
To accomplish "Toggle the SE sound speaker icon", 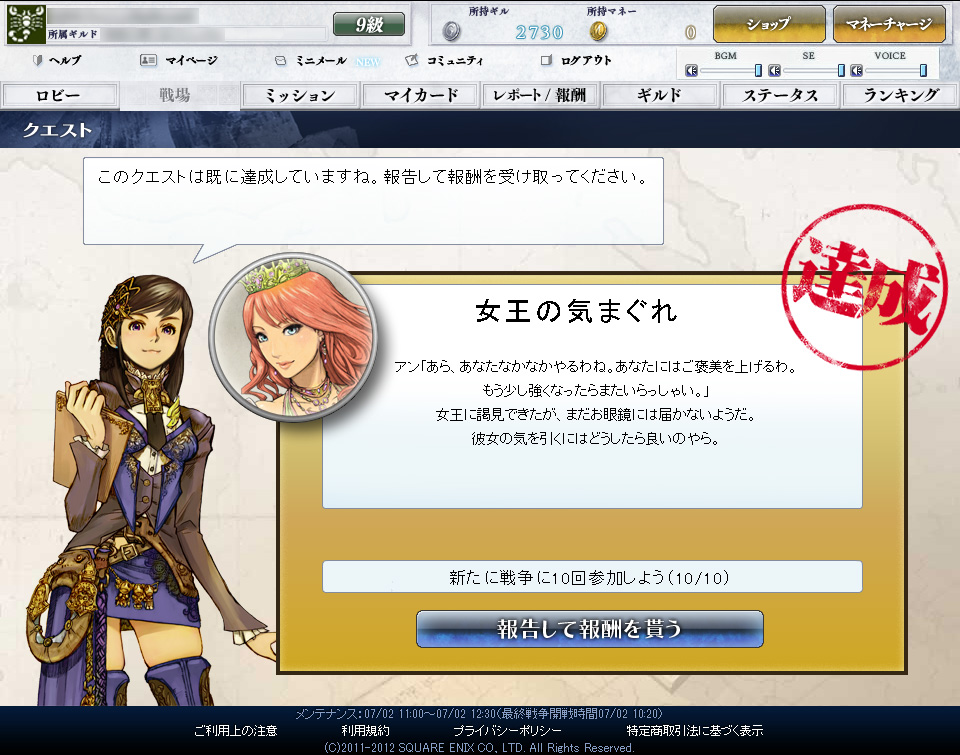I will pyautogui.click(x=774, y=70).
